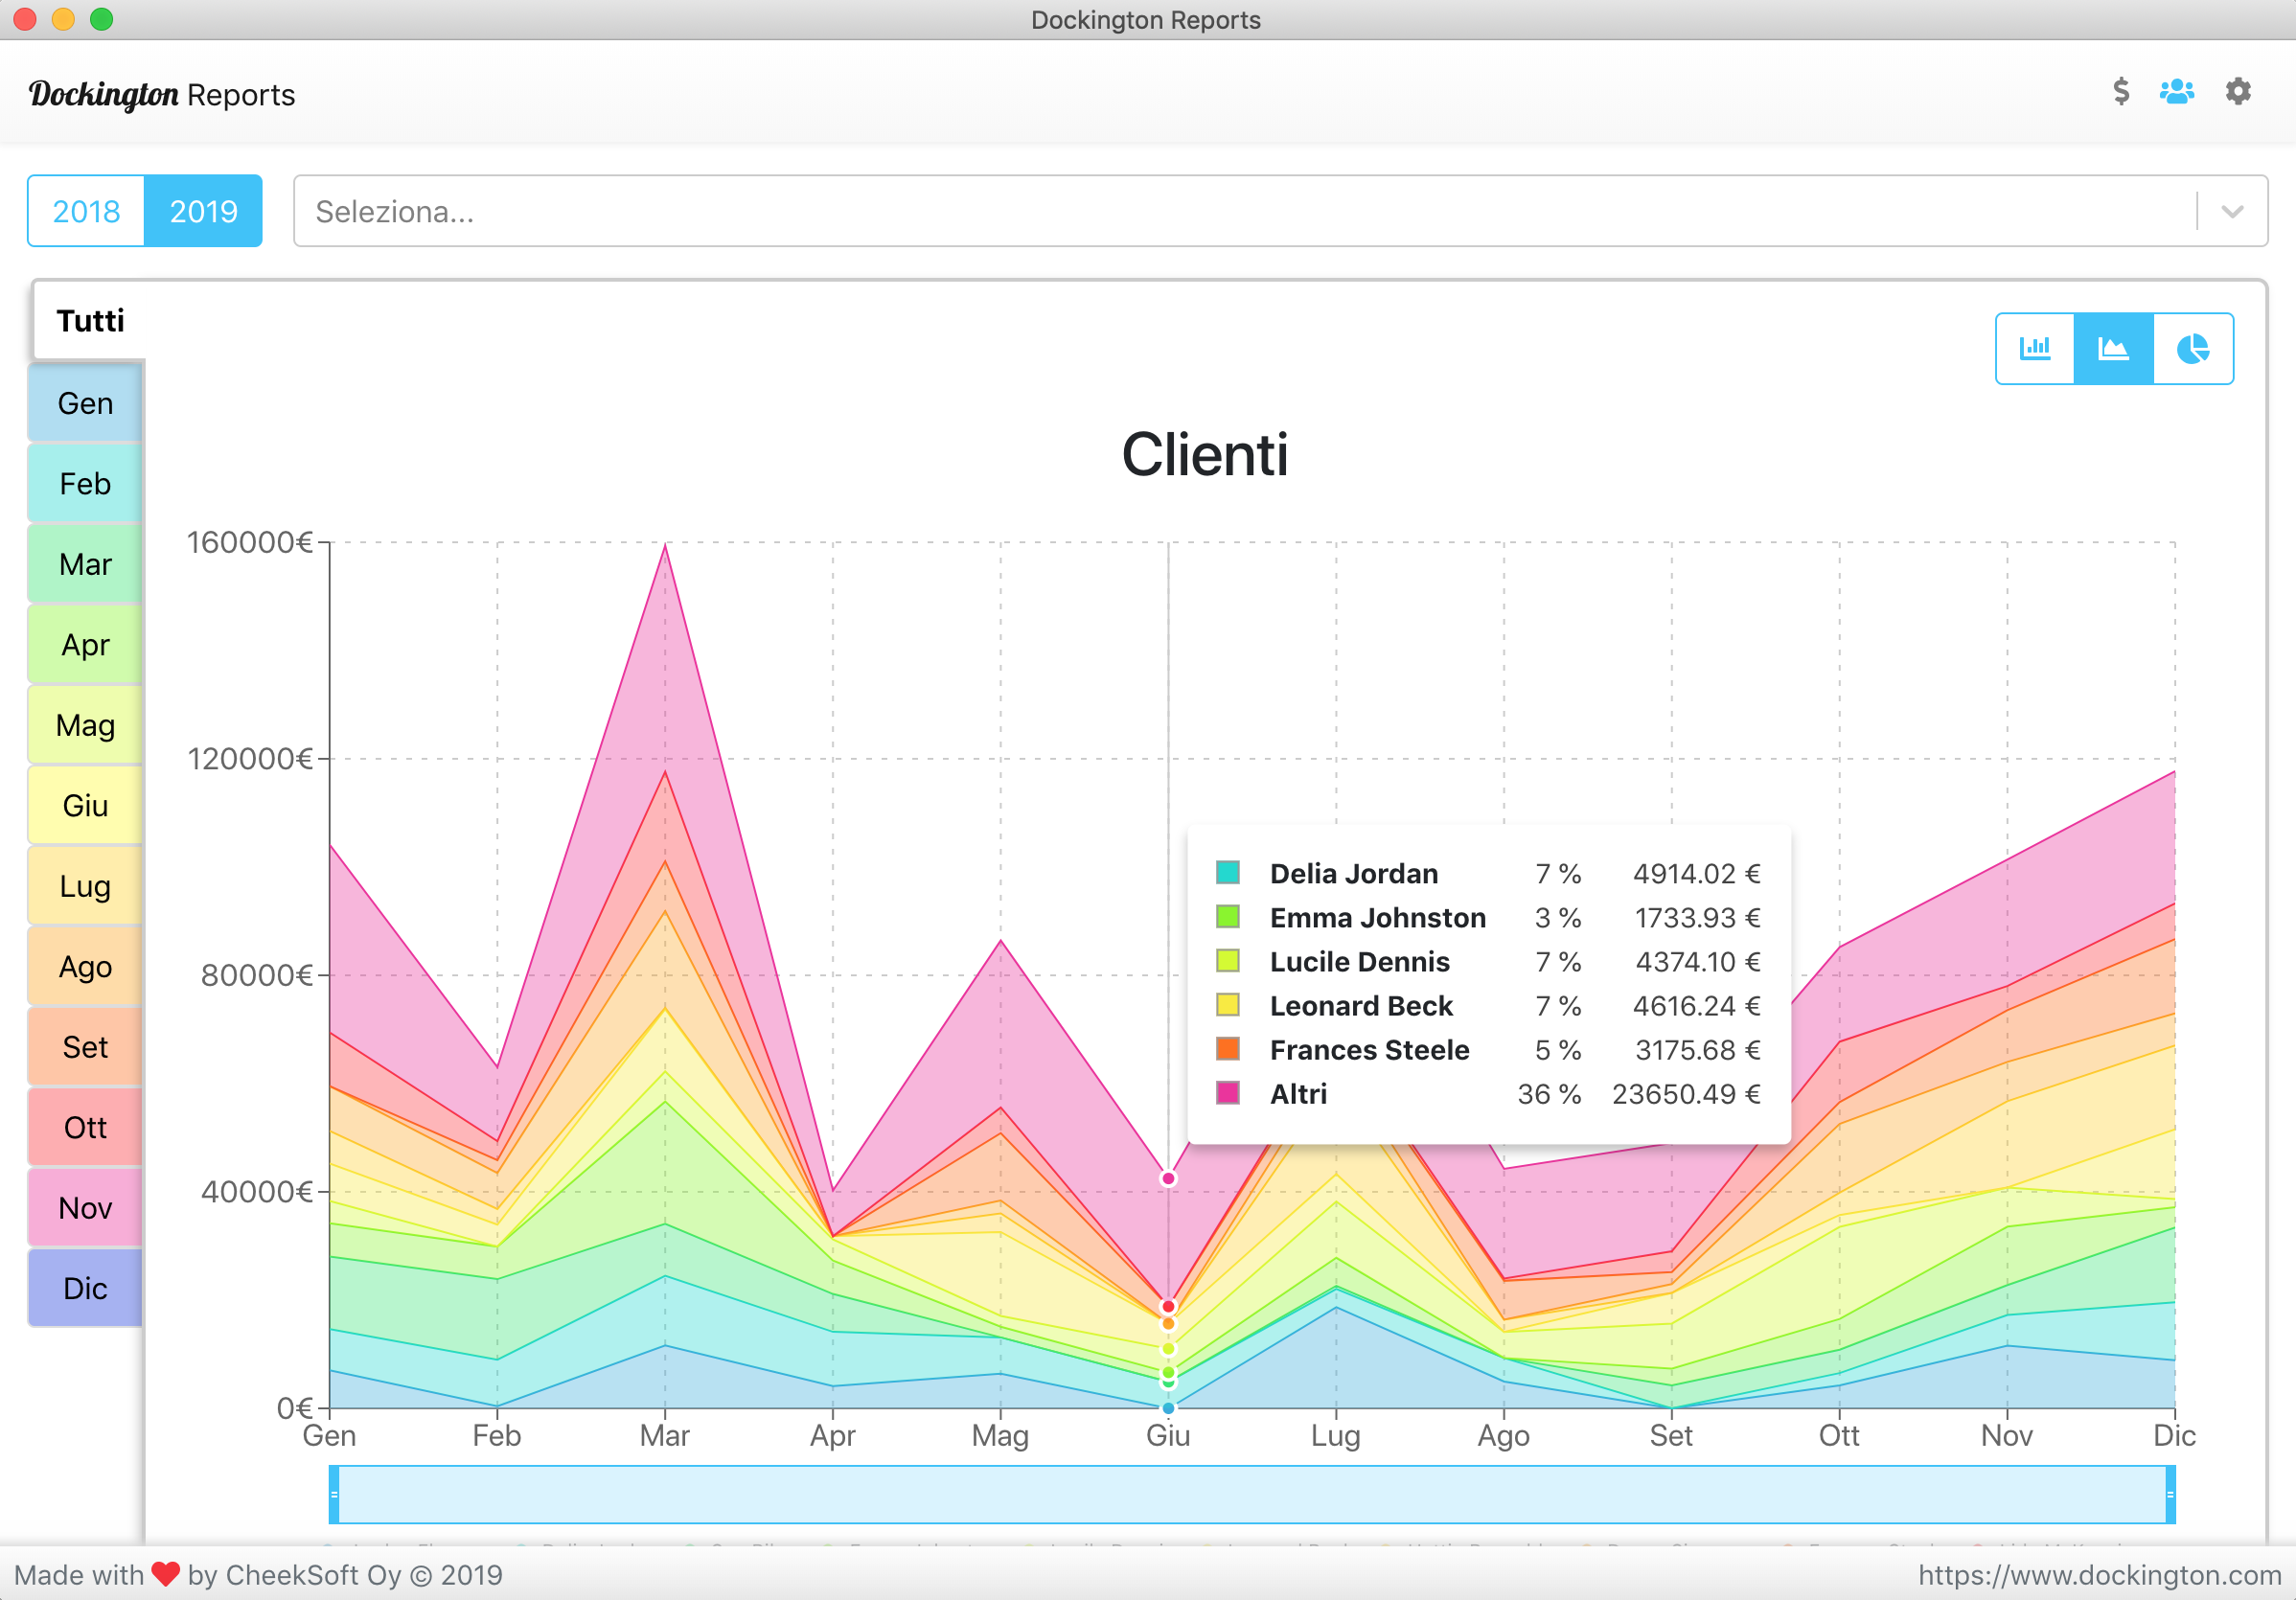Image resolution: width=2296 pixels, height=1600 pixels.
Task: Select the Feb month tab
Action: pyautogui.click(x=85, y=484)
